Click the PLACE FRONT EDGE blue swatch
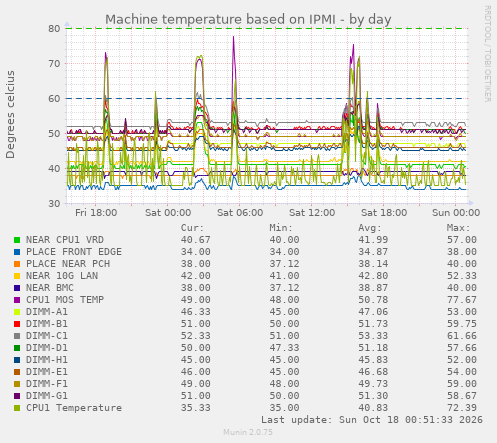This screenshot has height=443, width=497. [x=17, y=252]
